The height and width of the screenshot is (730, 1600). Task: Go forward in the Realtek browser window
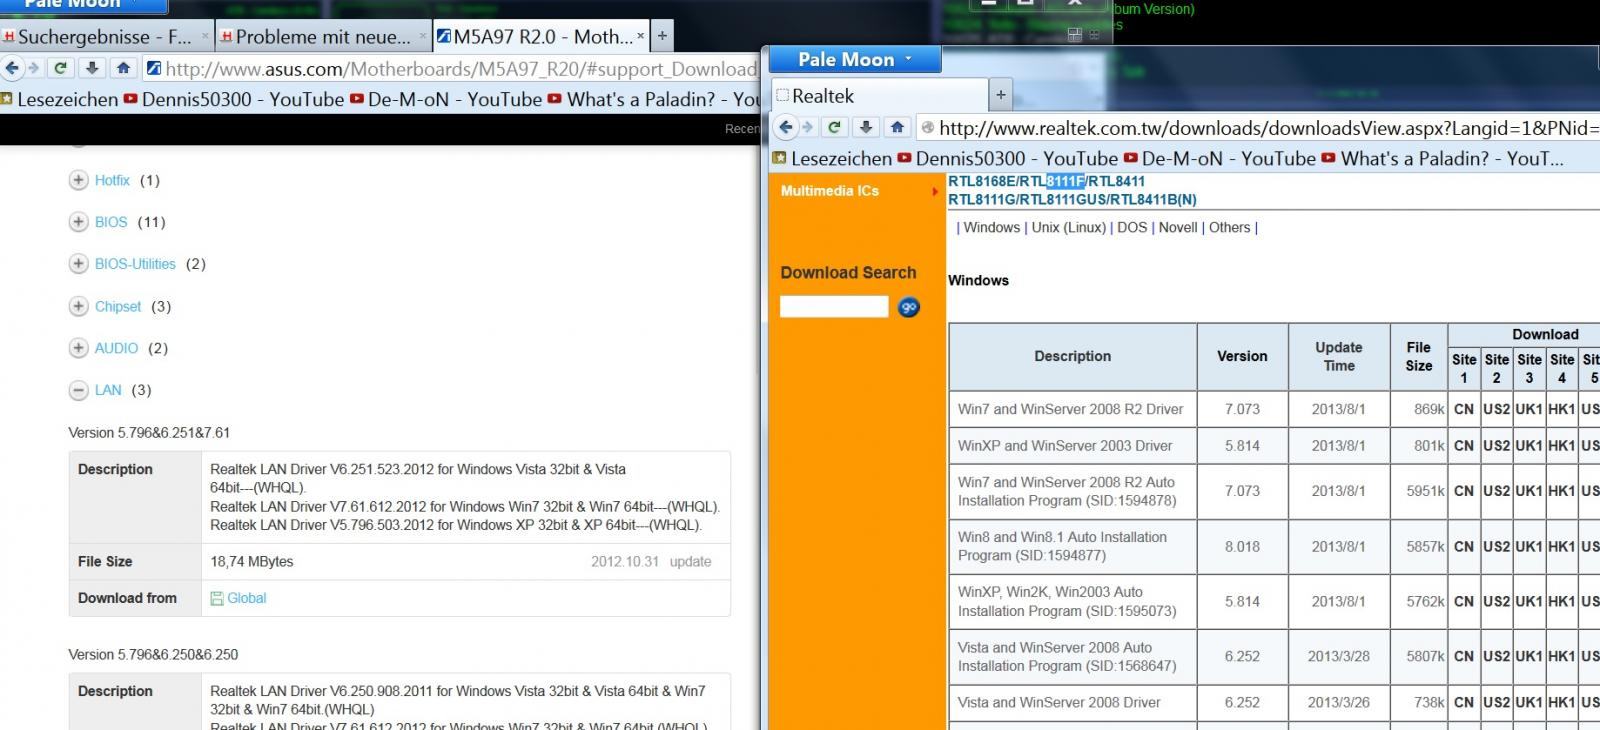[x=807, y=127]
